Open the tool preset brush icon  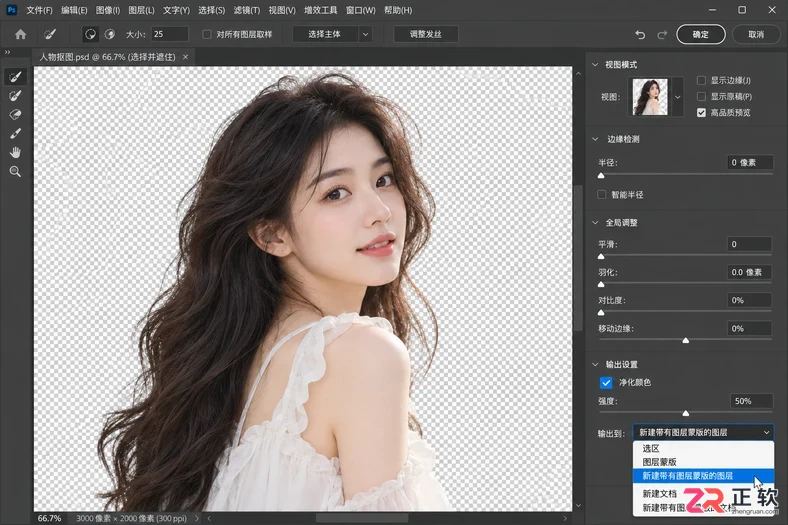50,34
